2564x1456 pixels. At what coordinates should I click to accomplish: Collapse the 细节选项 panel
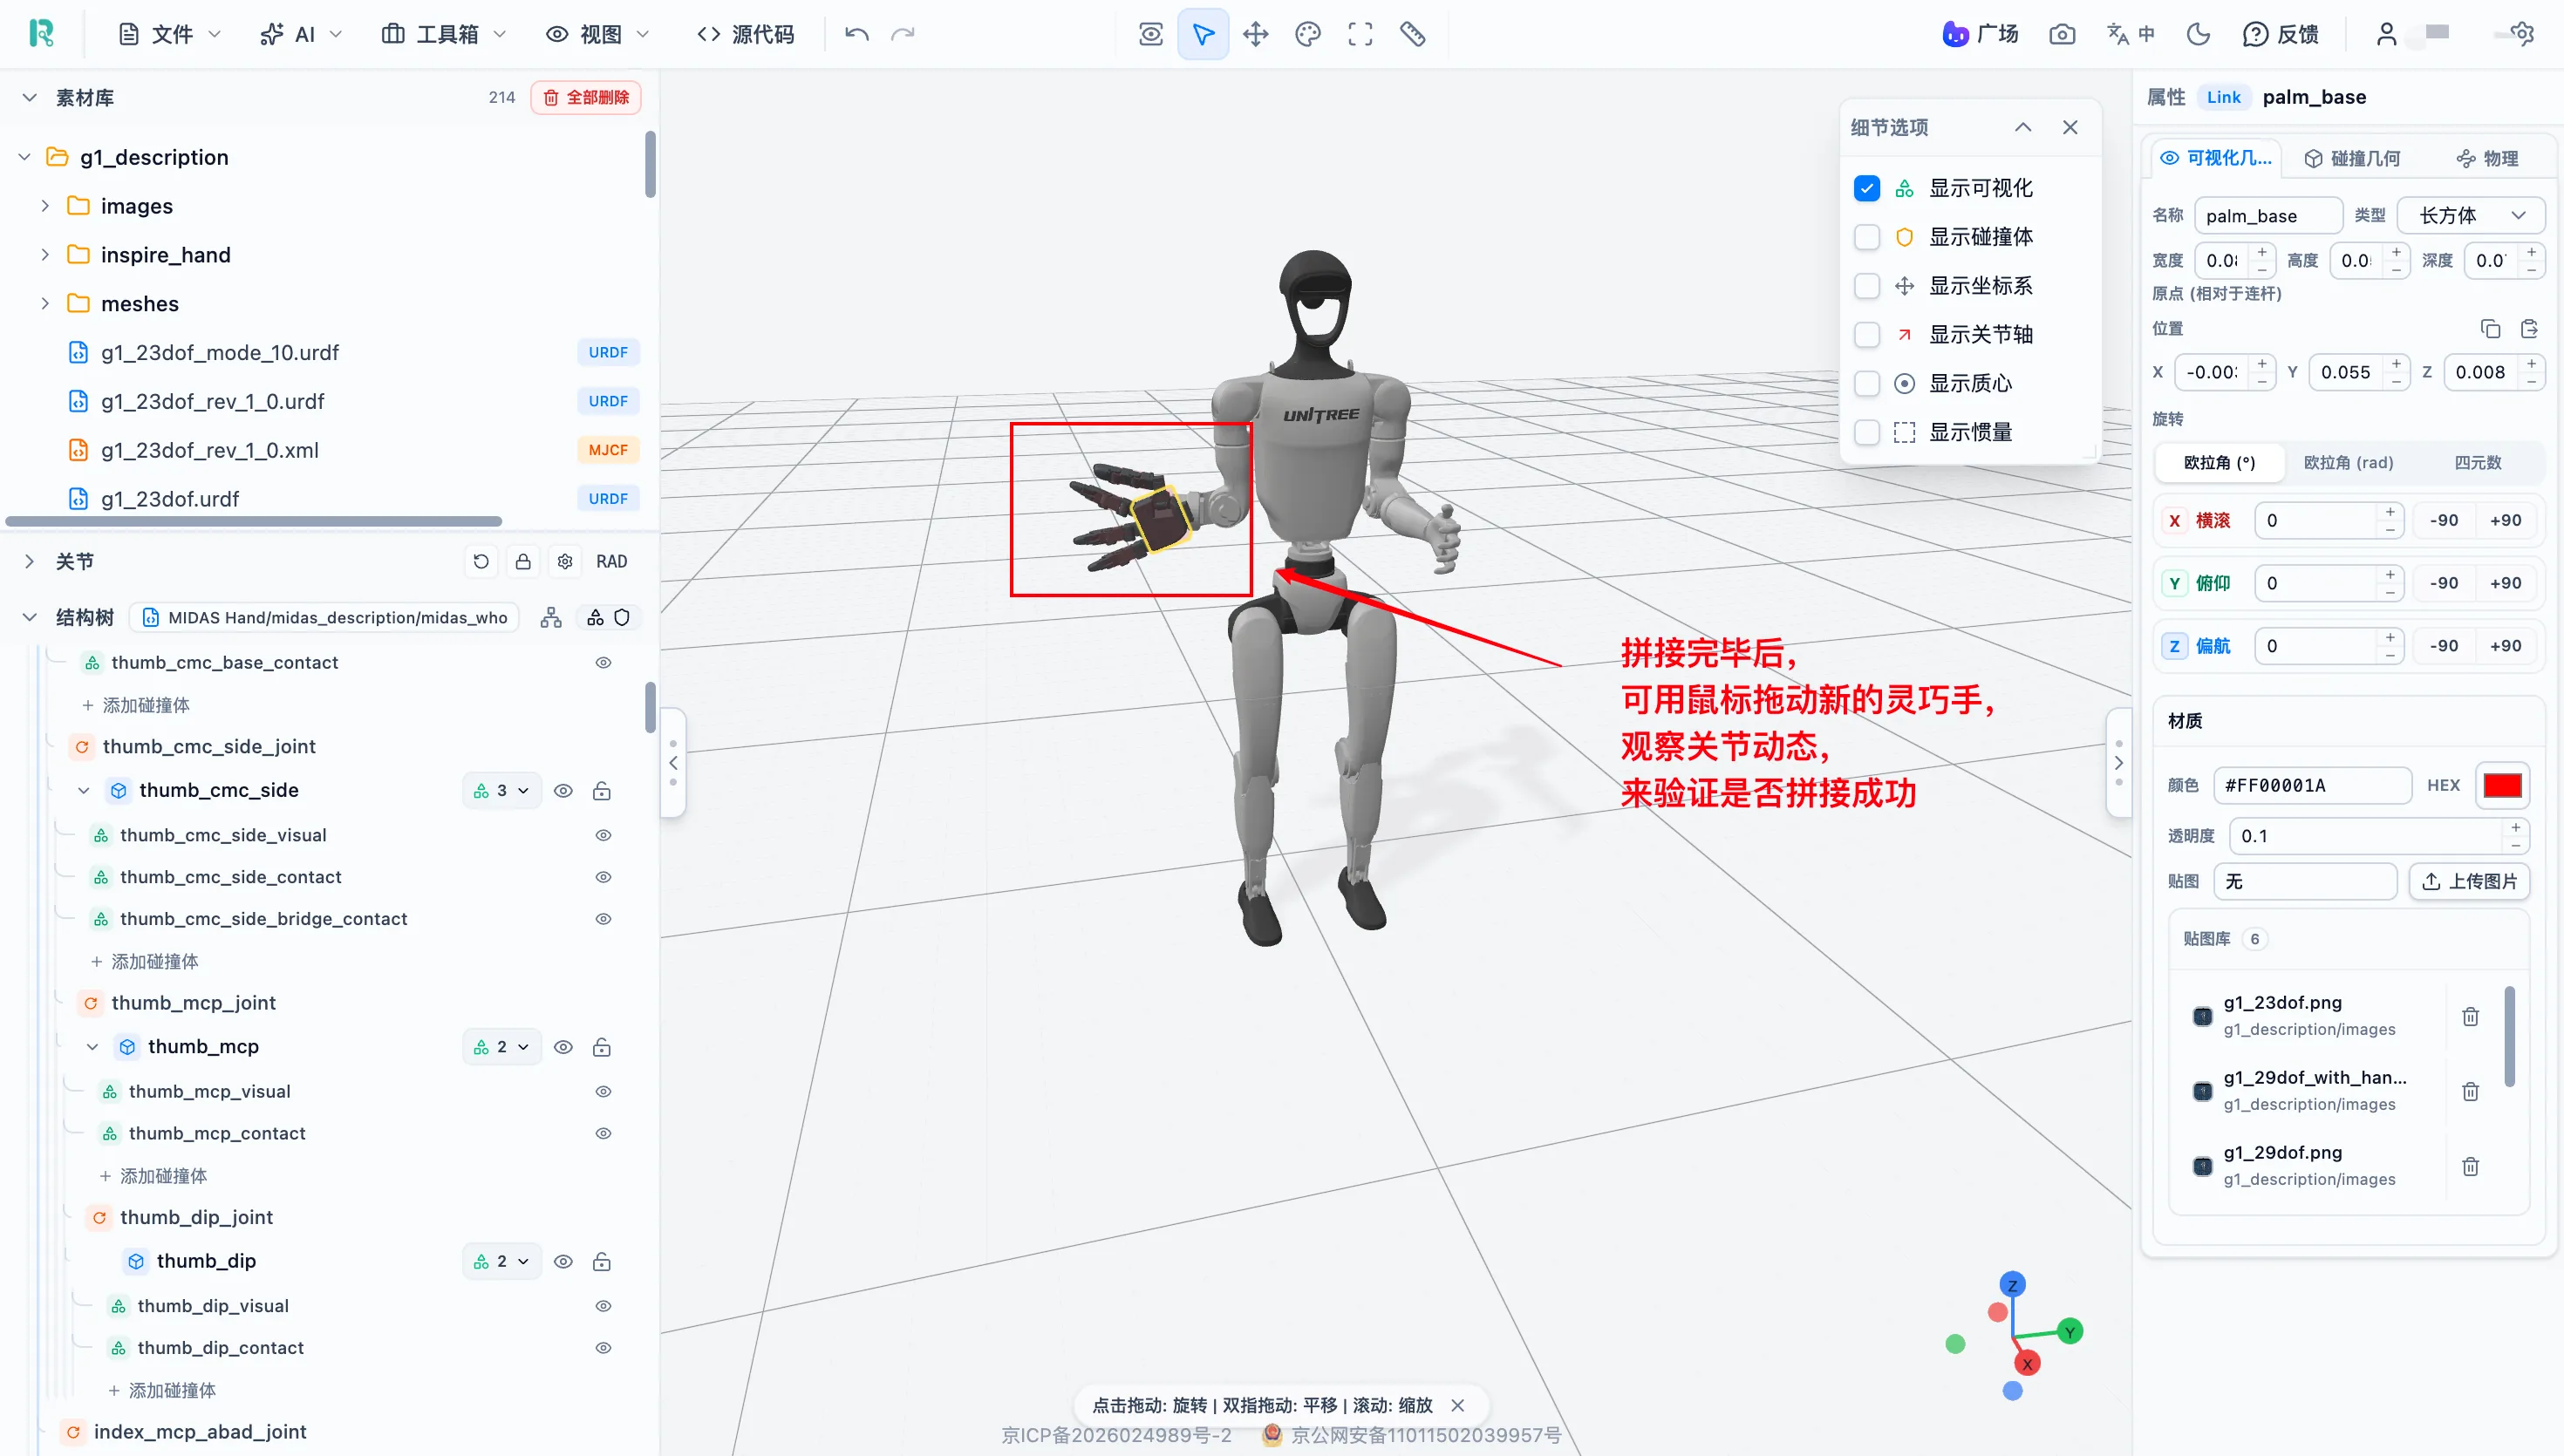pyautogui.click(x=2023, y=127)
